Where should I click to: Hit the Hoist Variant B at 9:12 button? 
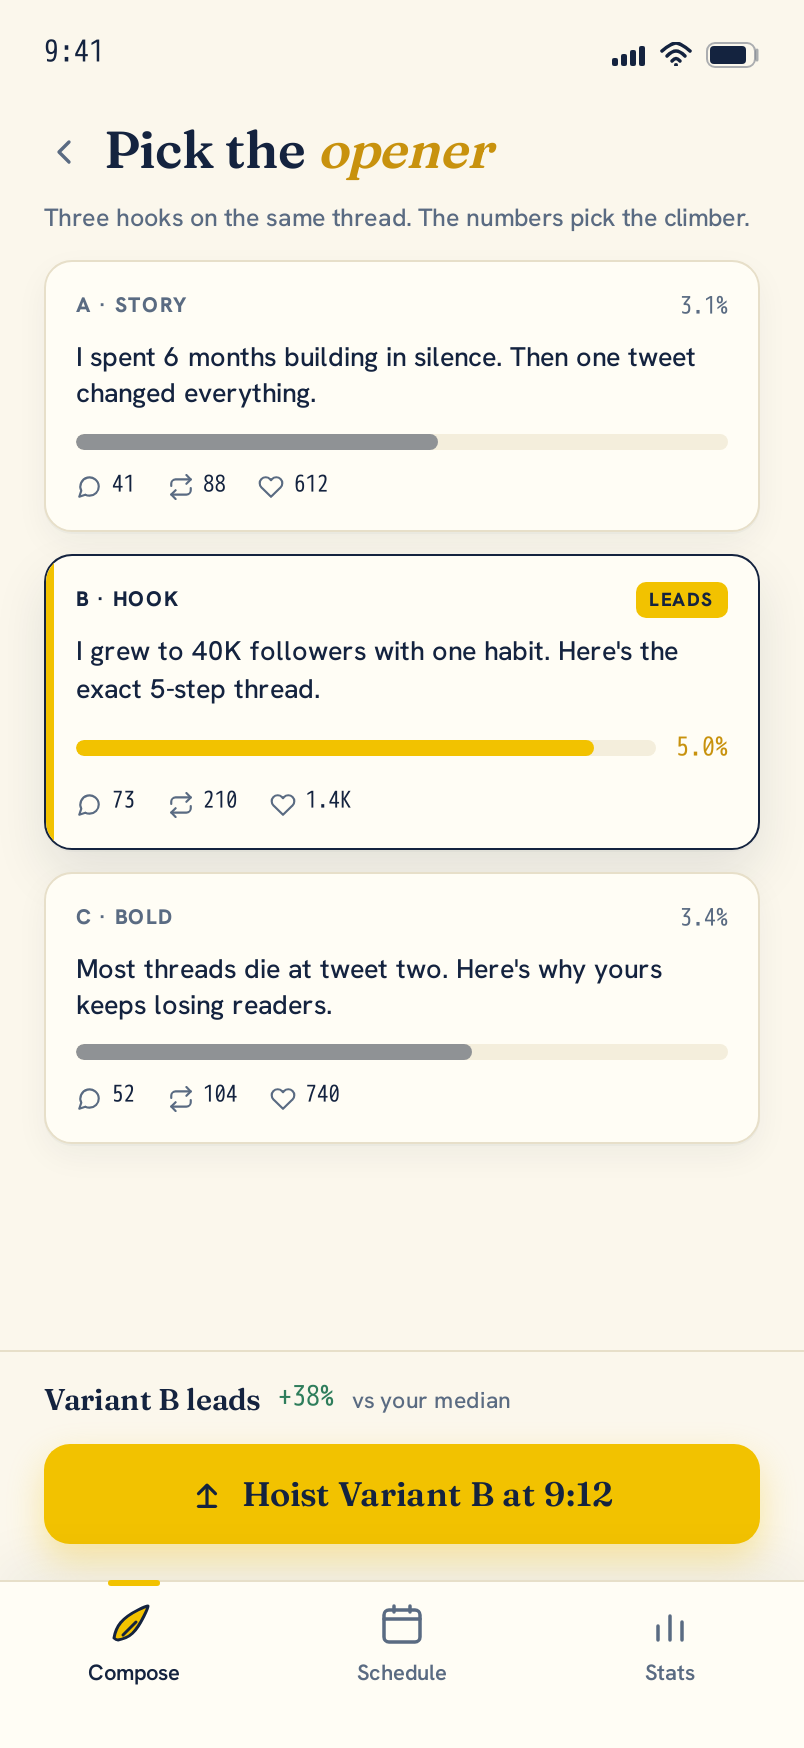point(402,1494)
